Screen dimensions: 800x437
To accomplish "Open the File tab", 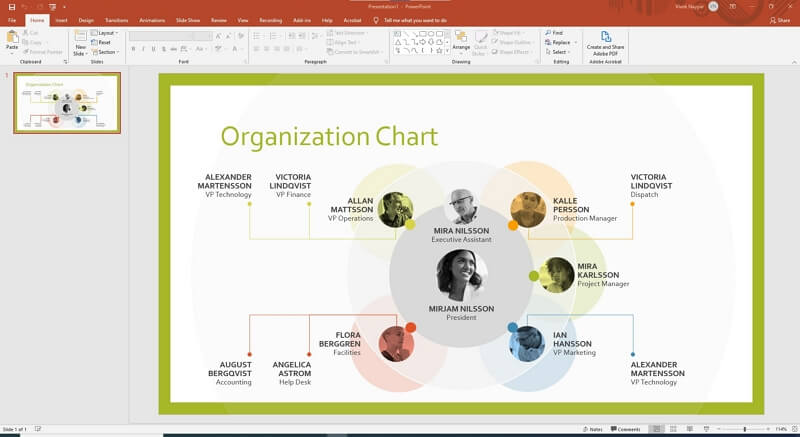I will [12, 20].
